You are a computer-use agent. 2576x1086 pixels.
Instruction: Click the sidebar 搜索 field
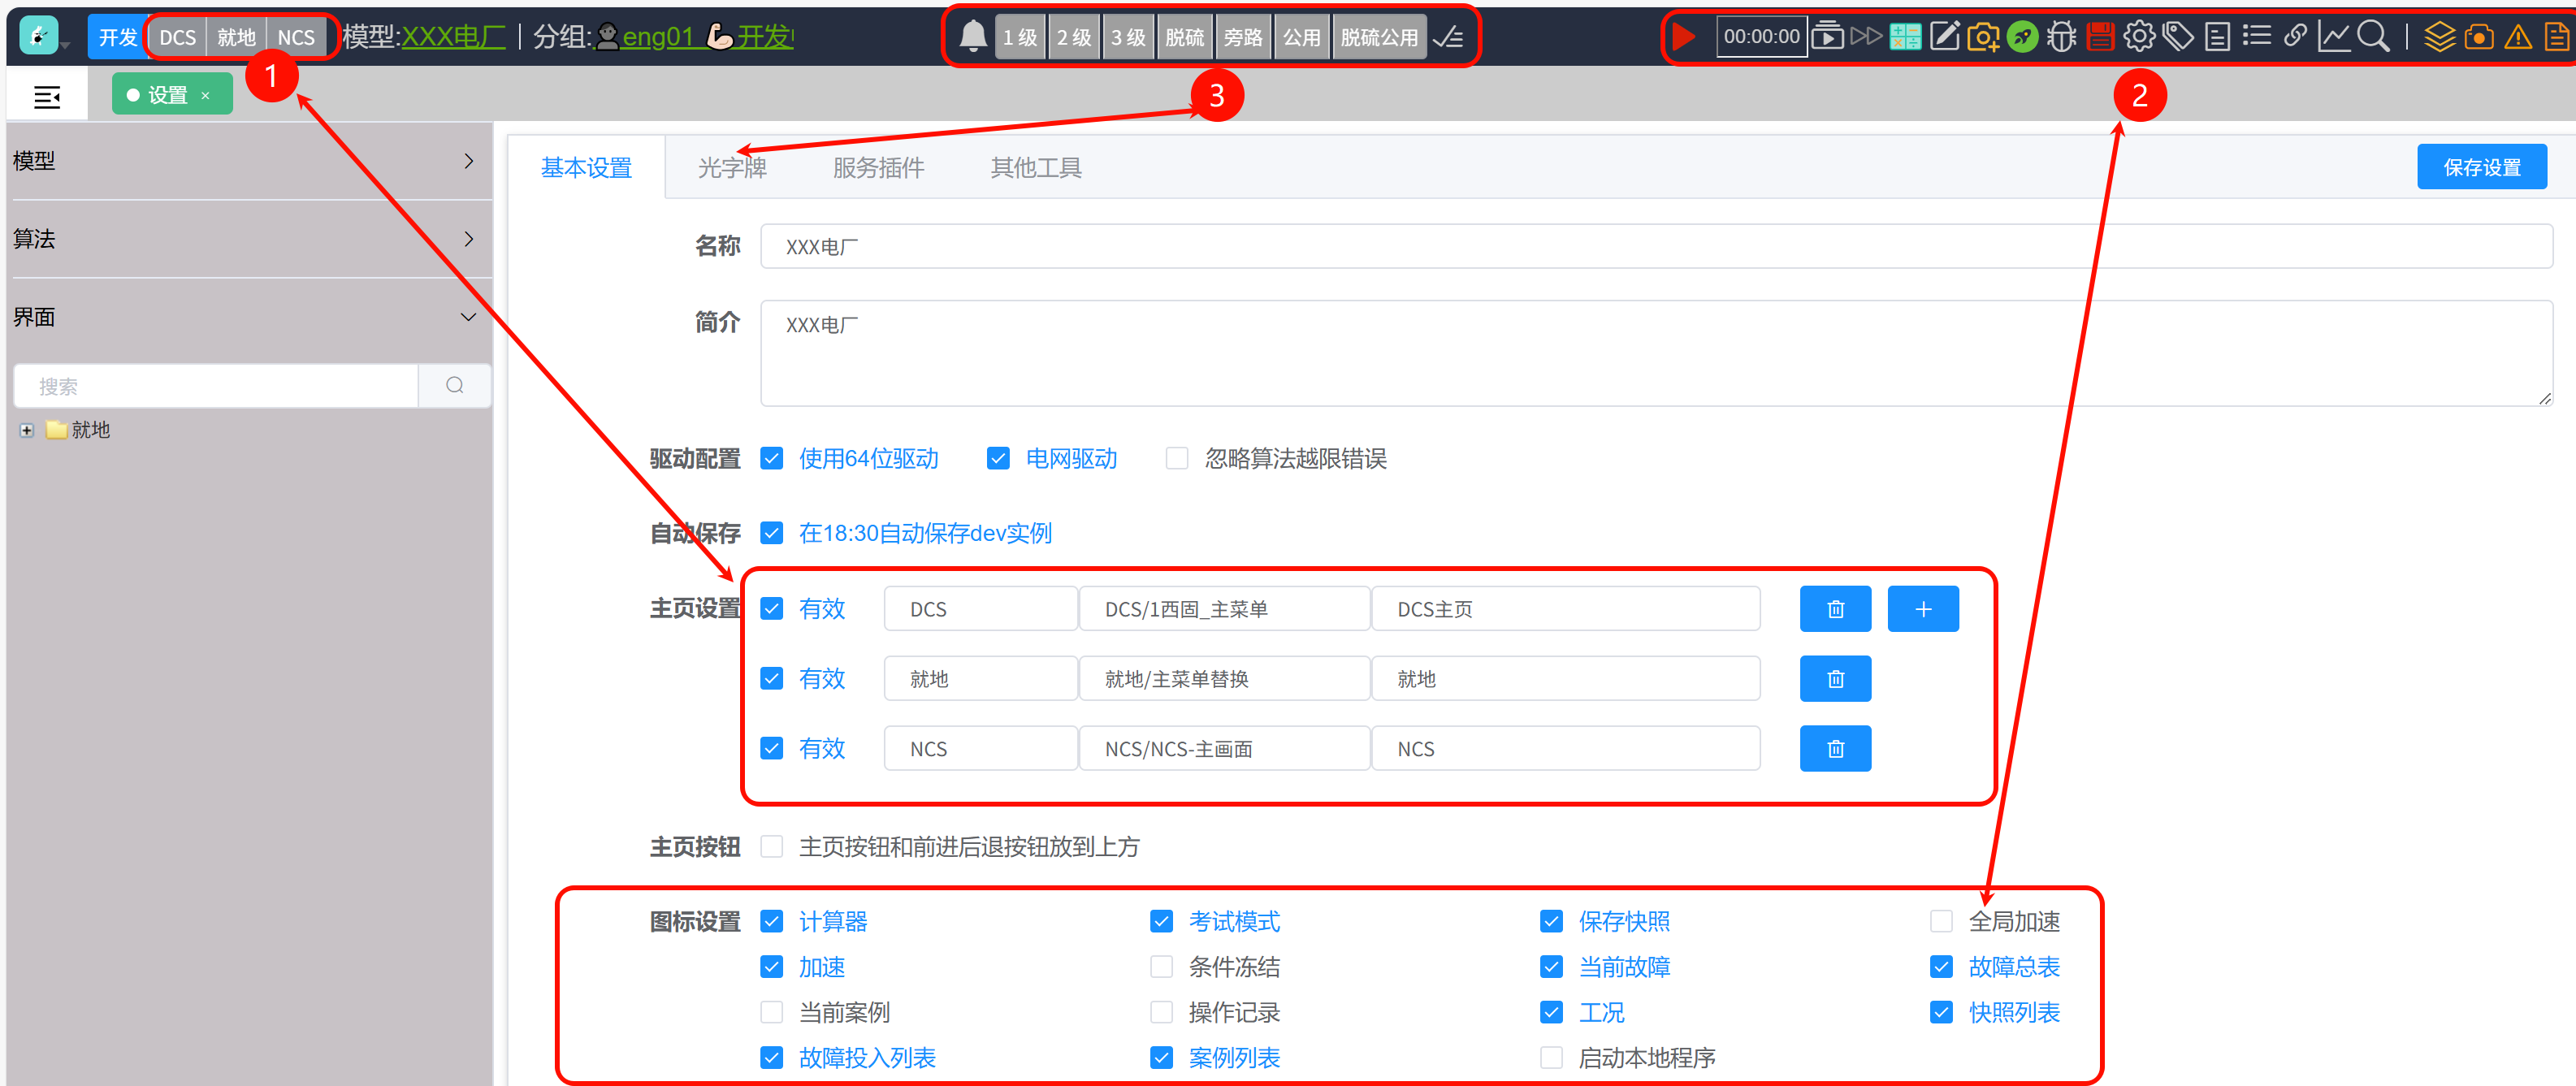(216, 386)
